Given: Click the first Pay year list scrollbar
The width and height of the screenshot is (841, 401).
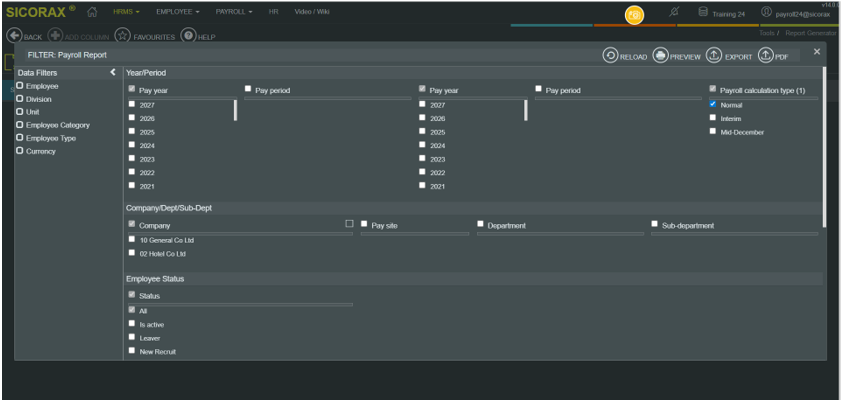Looking at the screenshot, I should (x=235, y=110).
